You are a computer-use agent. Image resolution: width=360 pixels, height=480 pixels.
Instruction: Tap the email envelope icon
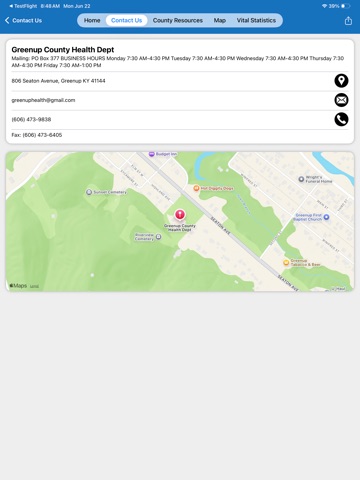pos(341,100)
